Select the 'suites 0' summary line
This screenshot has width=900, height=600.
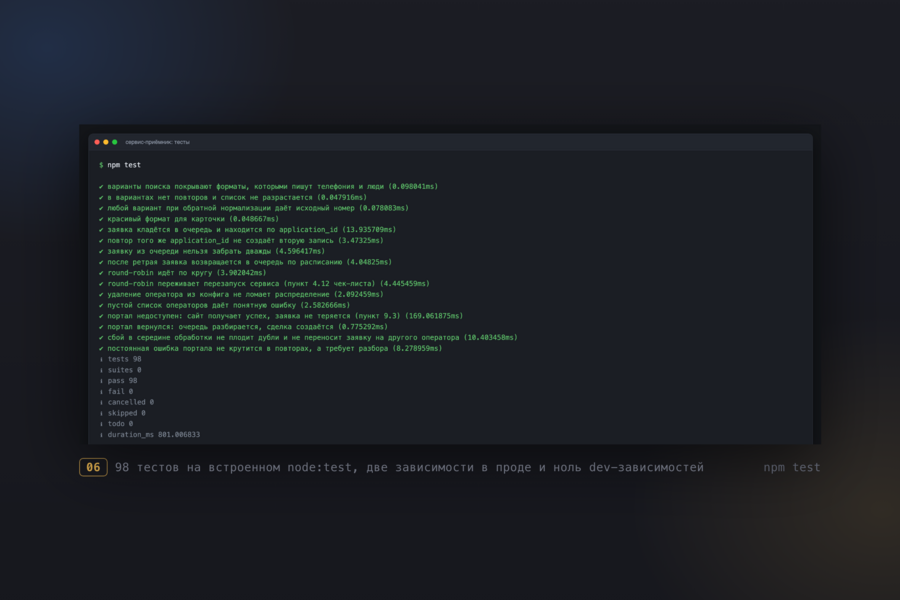pyautogui.click(x=121, y=370)
